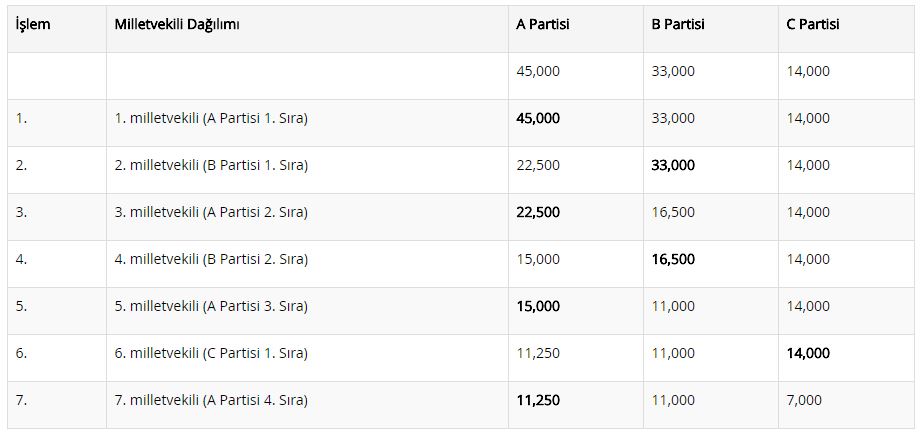923x435 pixels.
Task: Select bold 33,000 in row 2
Action: (673, 165)
